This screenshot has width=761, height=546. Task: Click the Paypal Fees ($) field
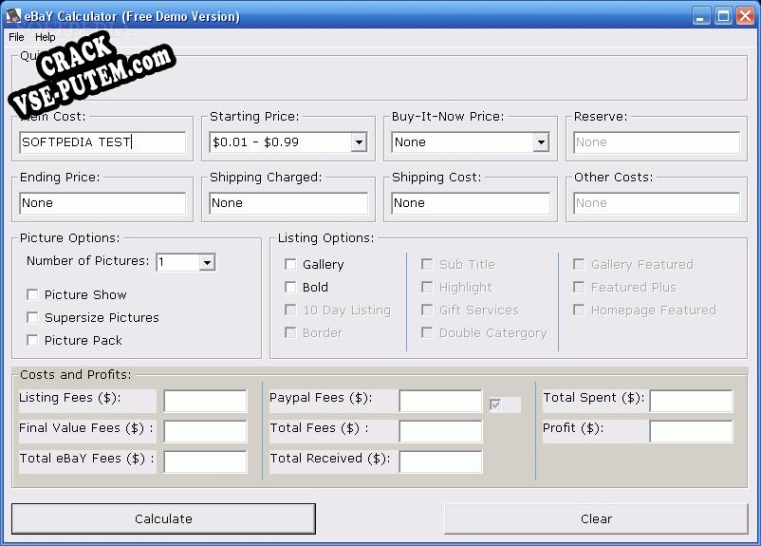point(441,401)
